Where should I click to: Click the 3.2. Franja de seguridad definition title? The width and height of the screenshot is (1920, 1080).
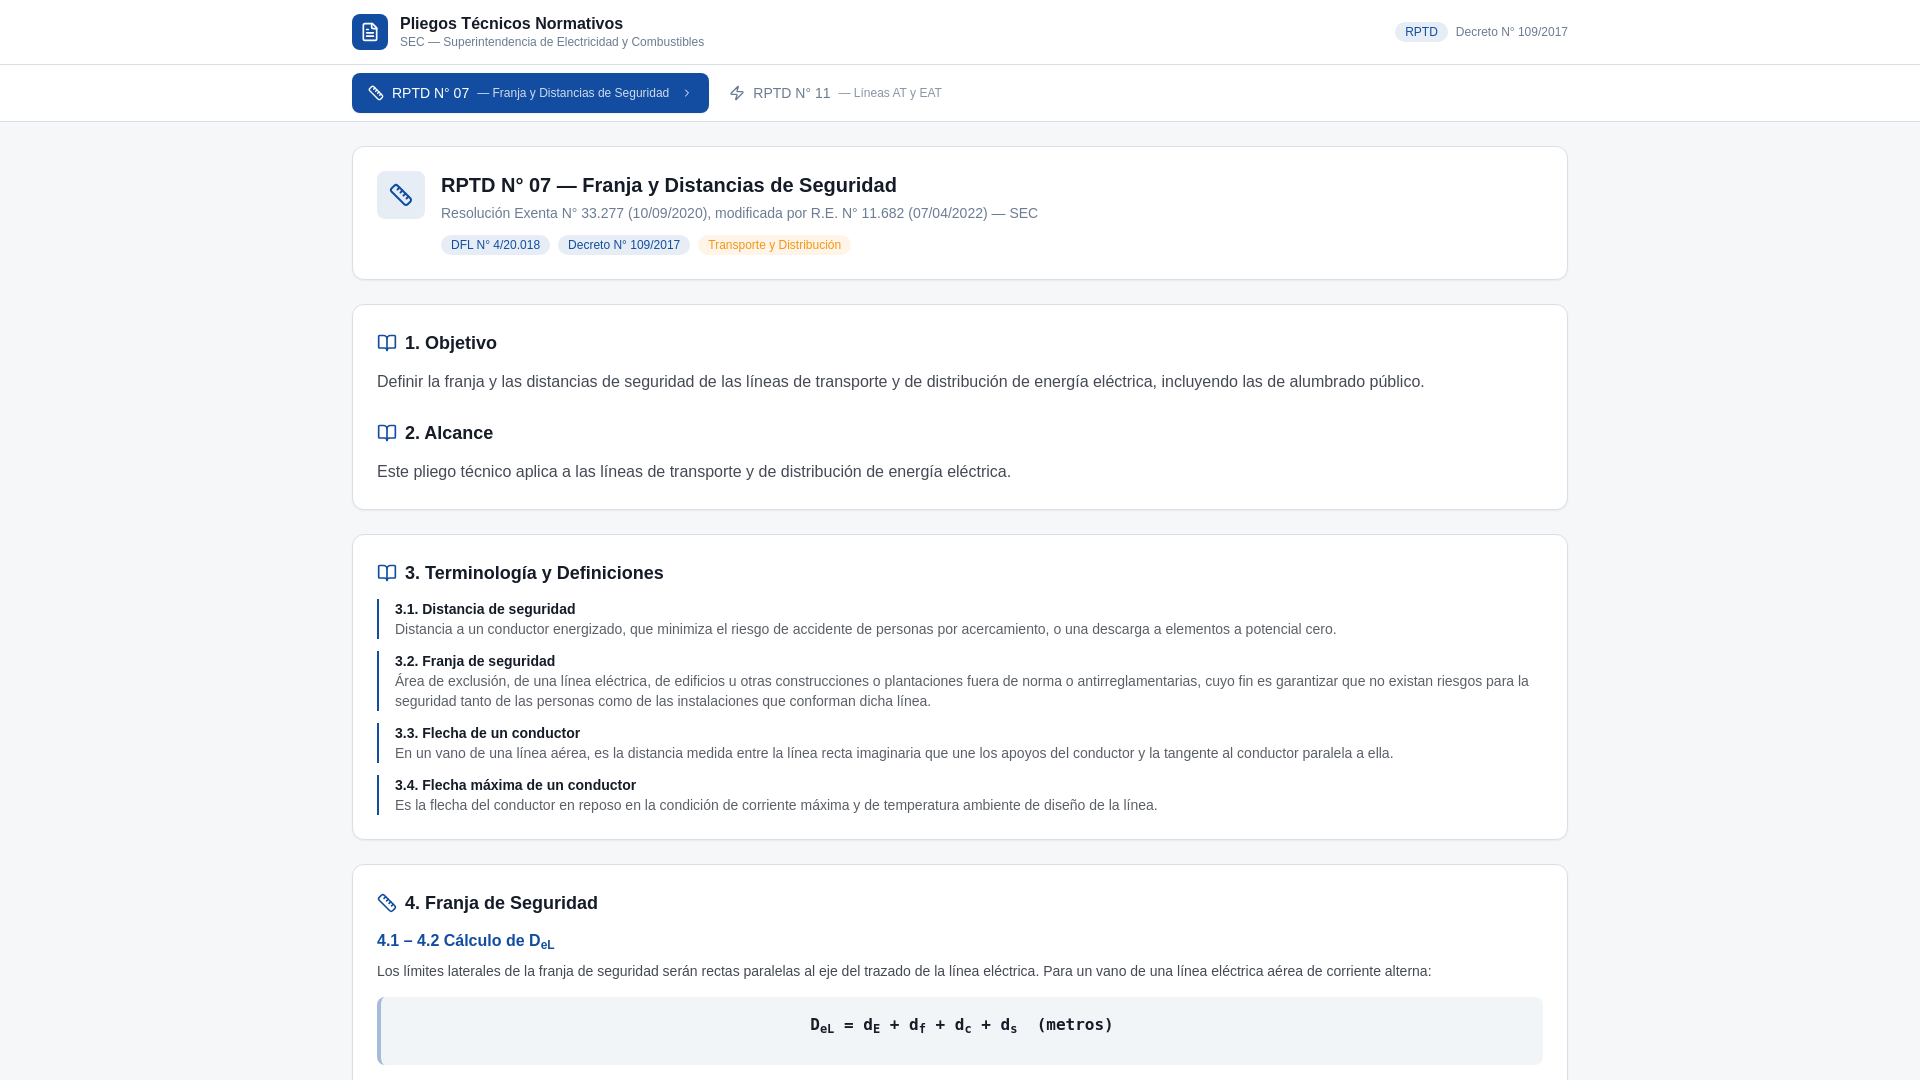coord(475,661)
